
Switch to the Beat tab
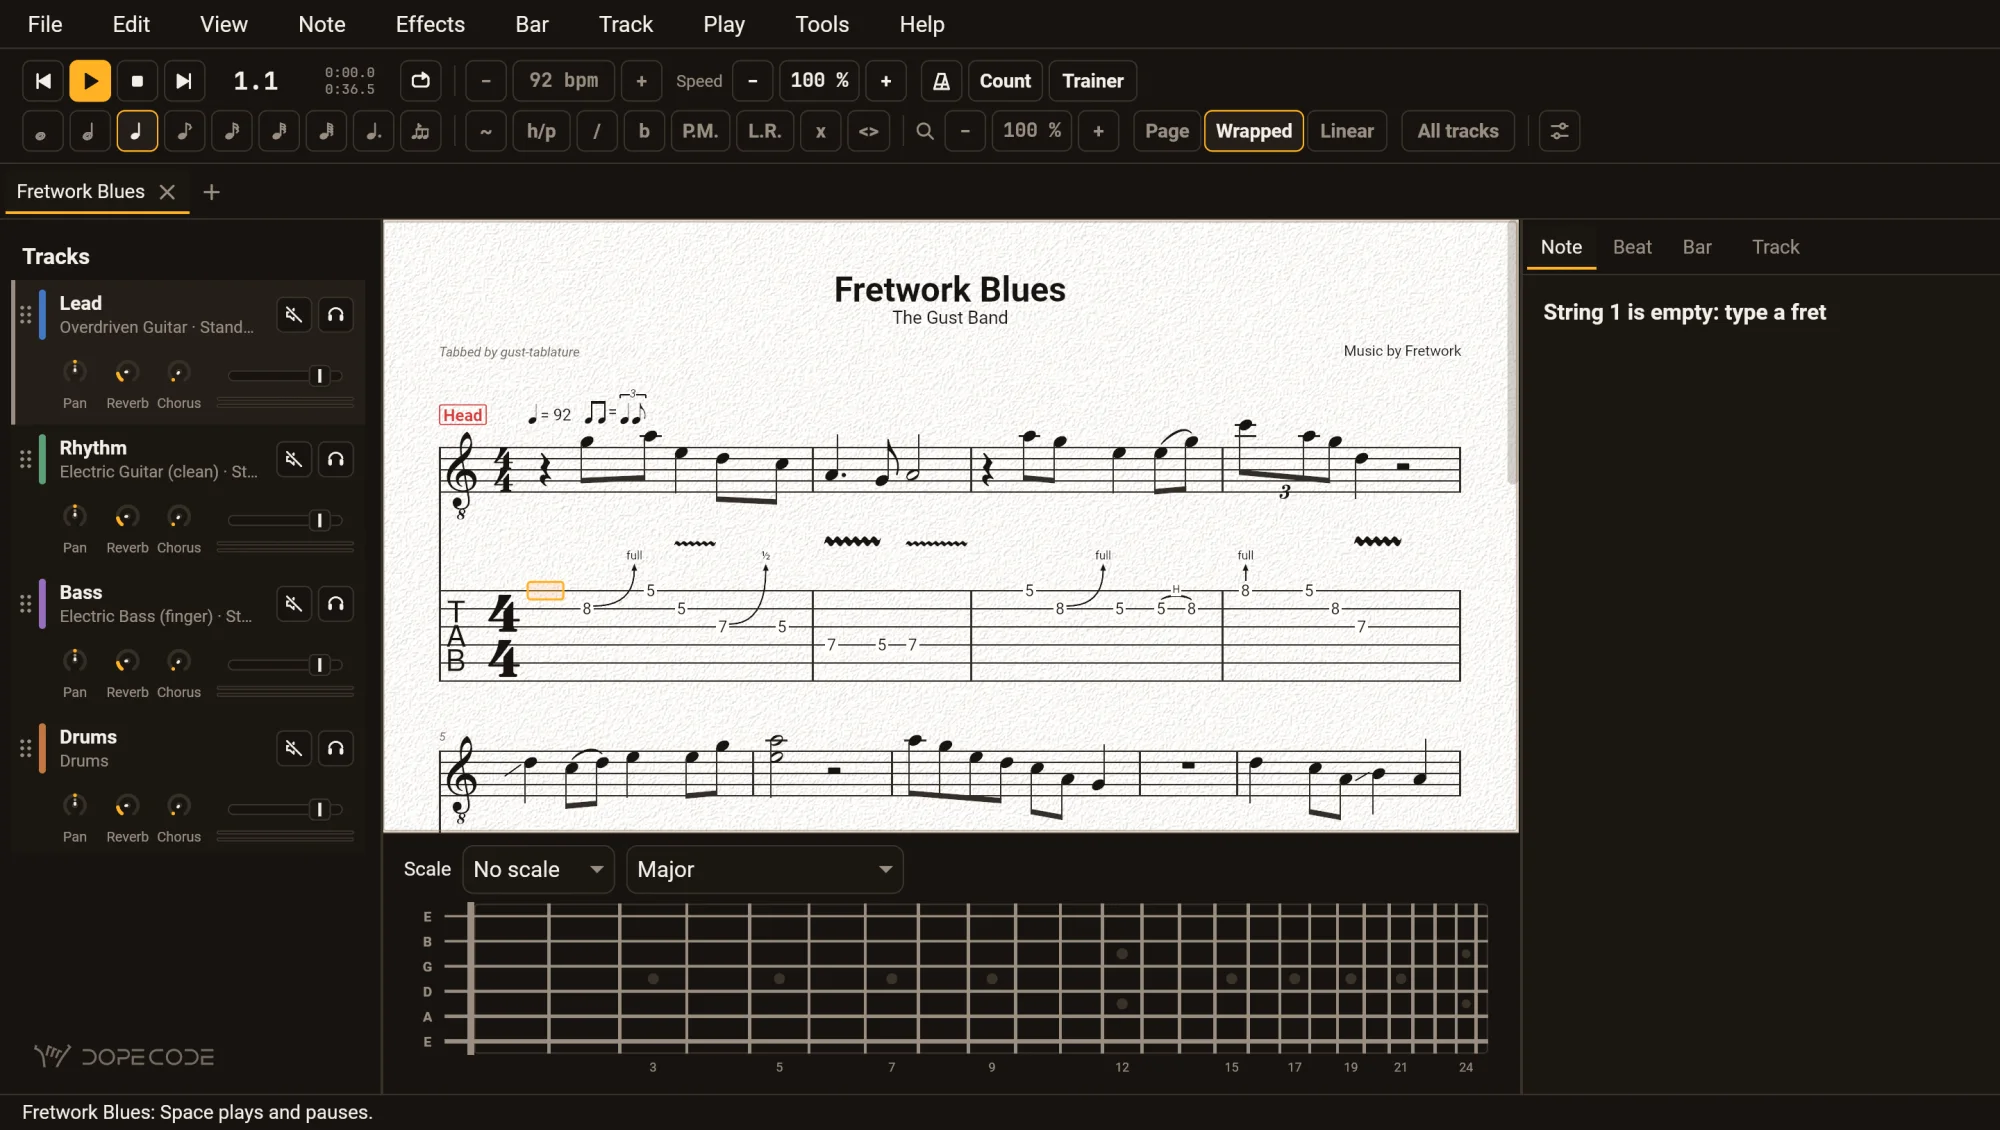1632,247
